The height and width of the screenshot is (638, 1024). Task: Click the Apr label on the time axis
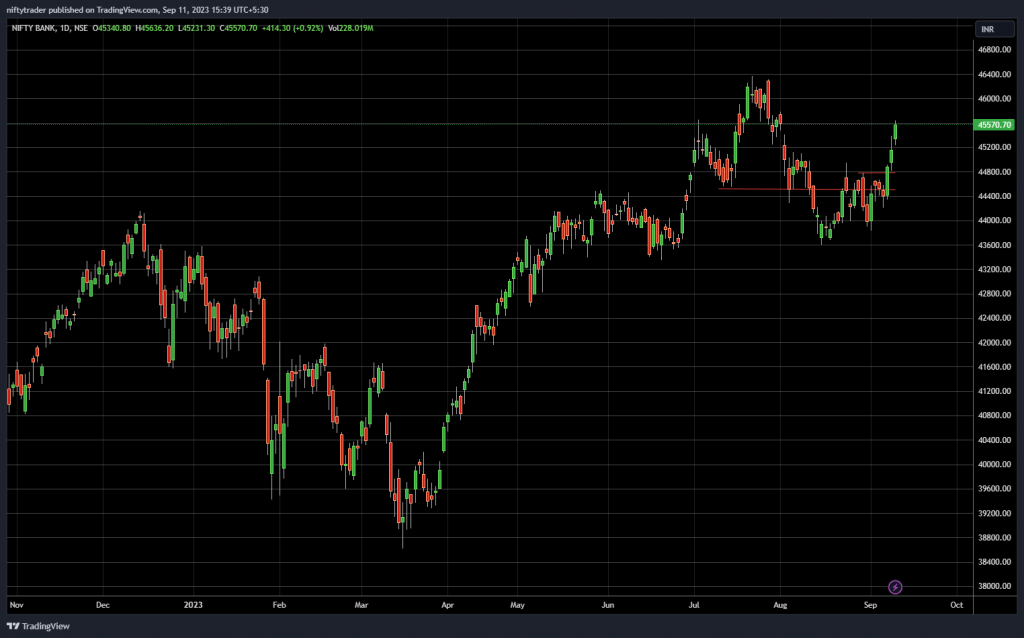[x=447, y=605]
